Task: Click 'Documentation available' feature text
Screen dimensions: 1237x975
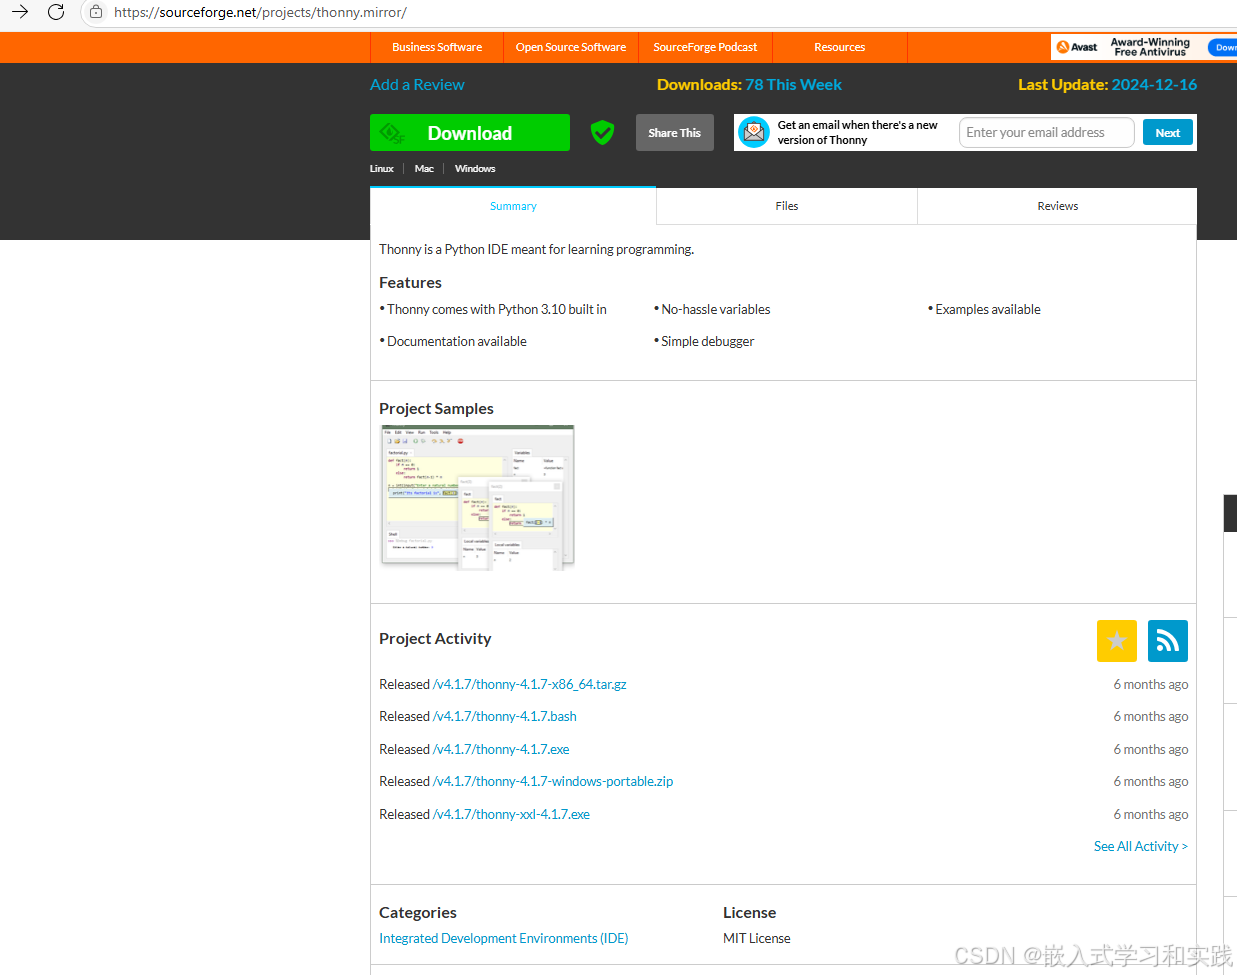Action: coord(457,342)
